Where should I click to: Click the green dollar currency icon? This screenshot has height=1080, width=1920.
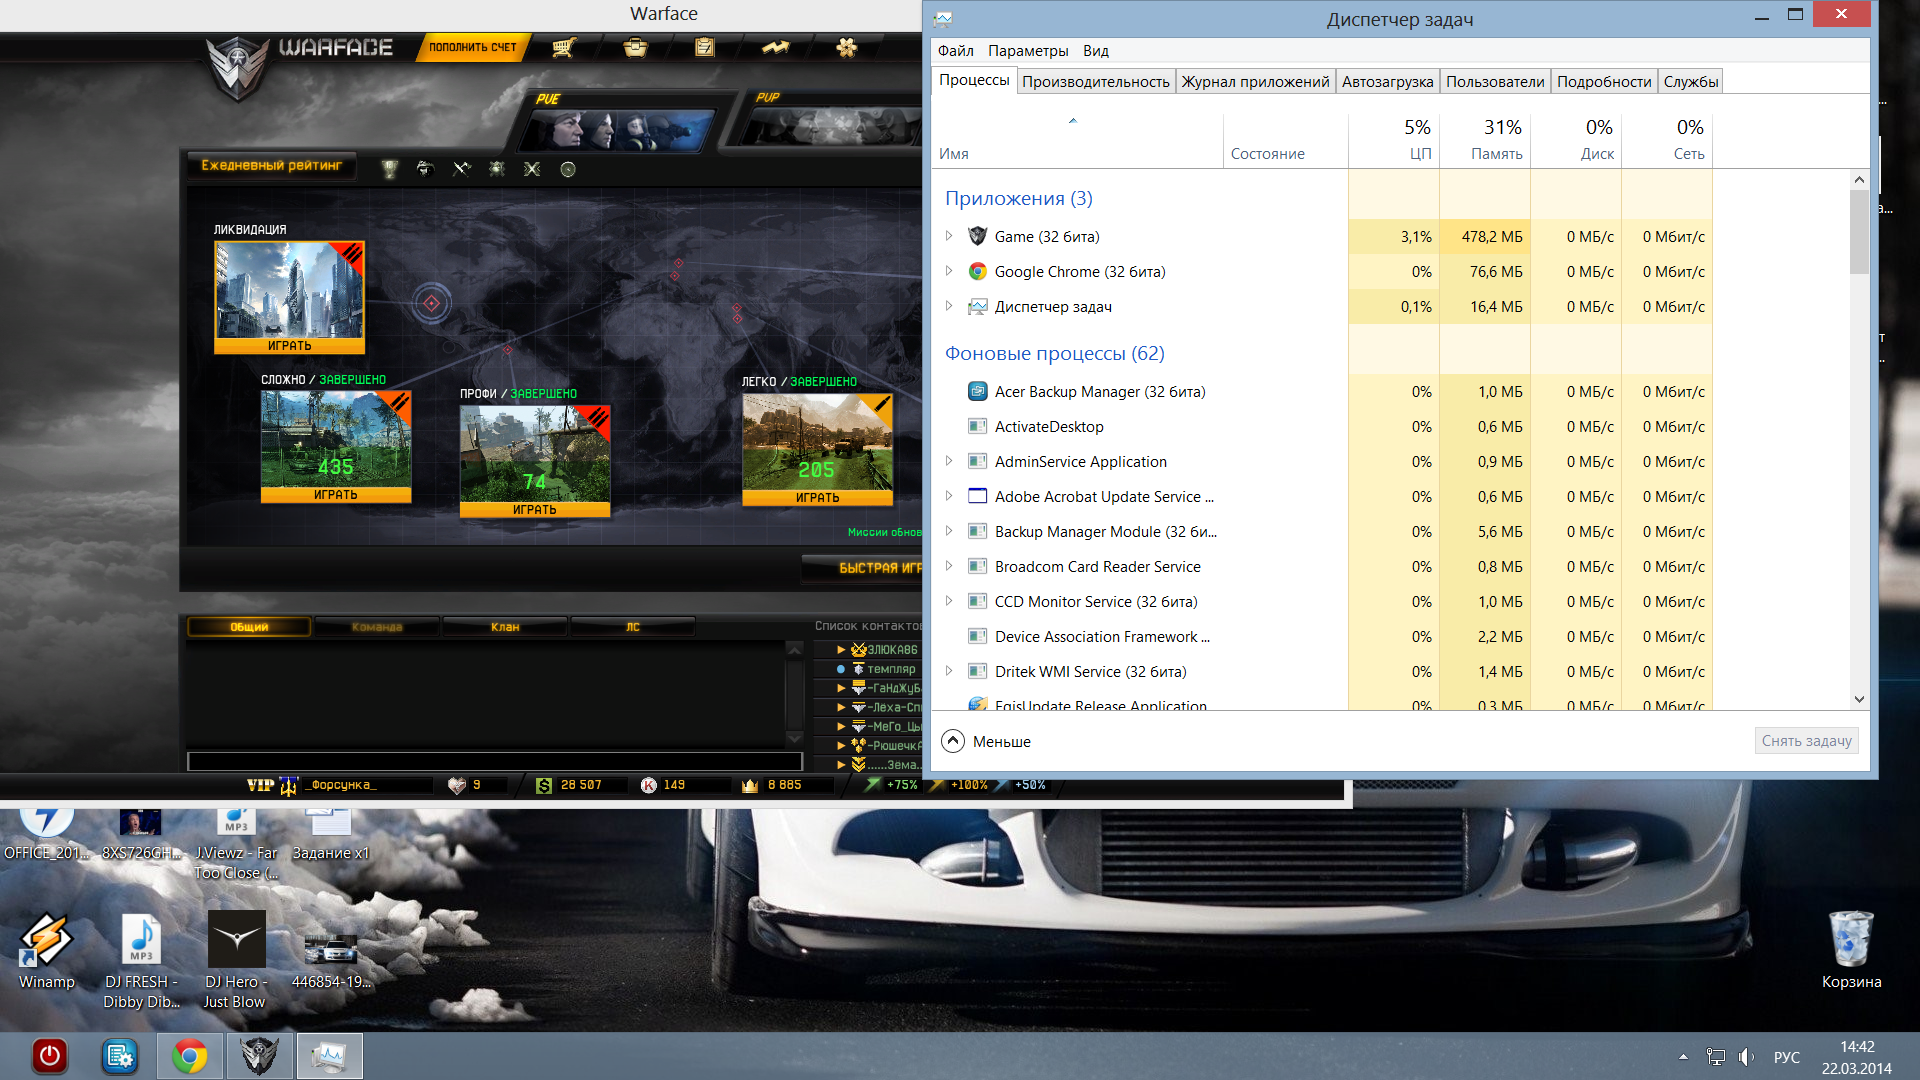[544, 785]
